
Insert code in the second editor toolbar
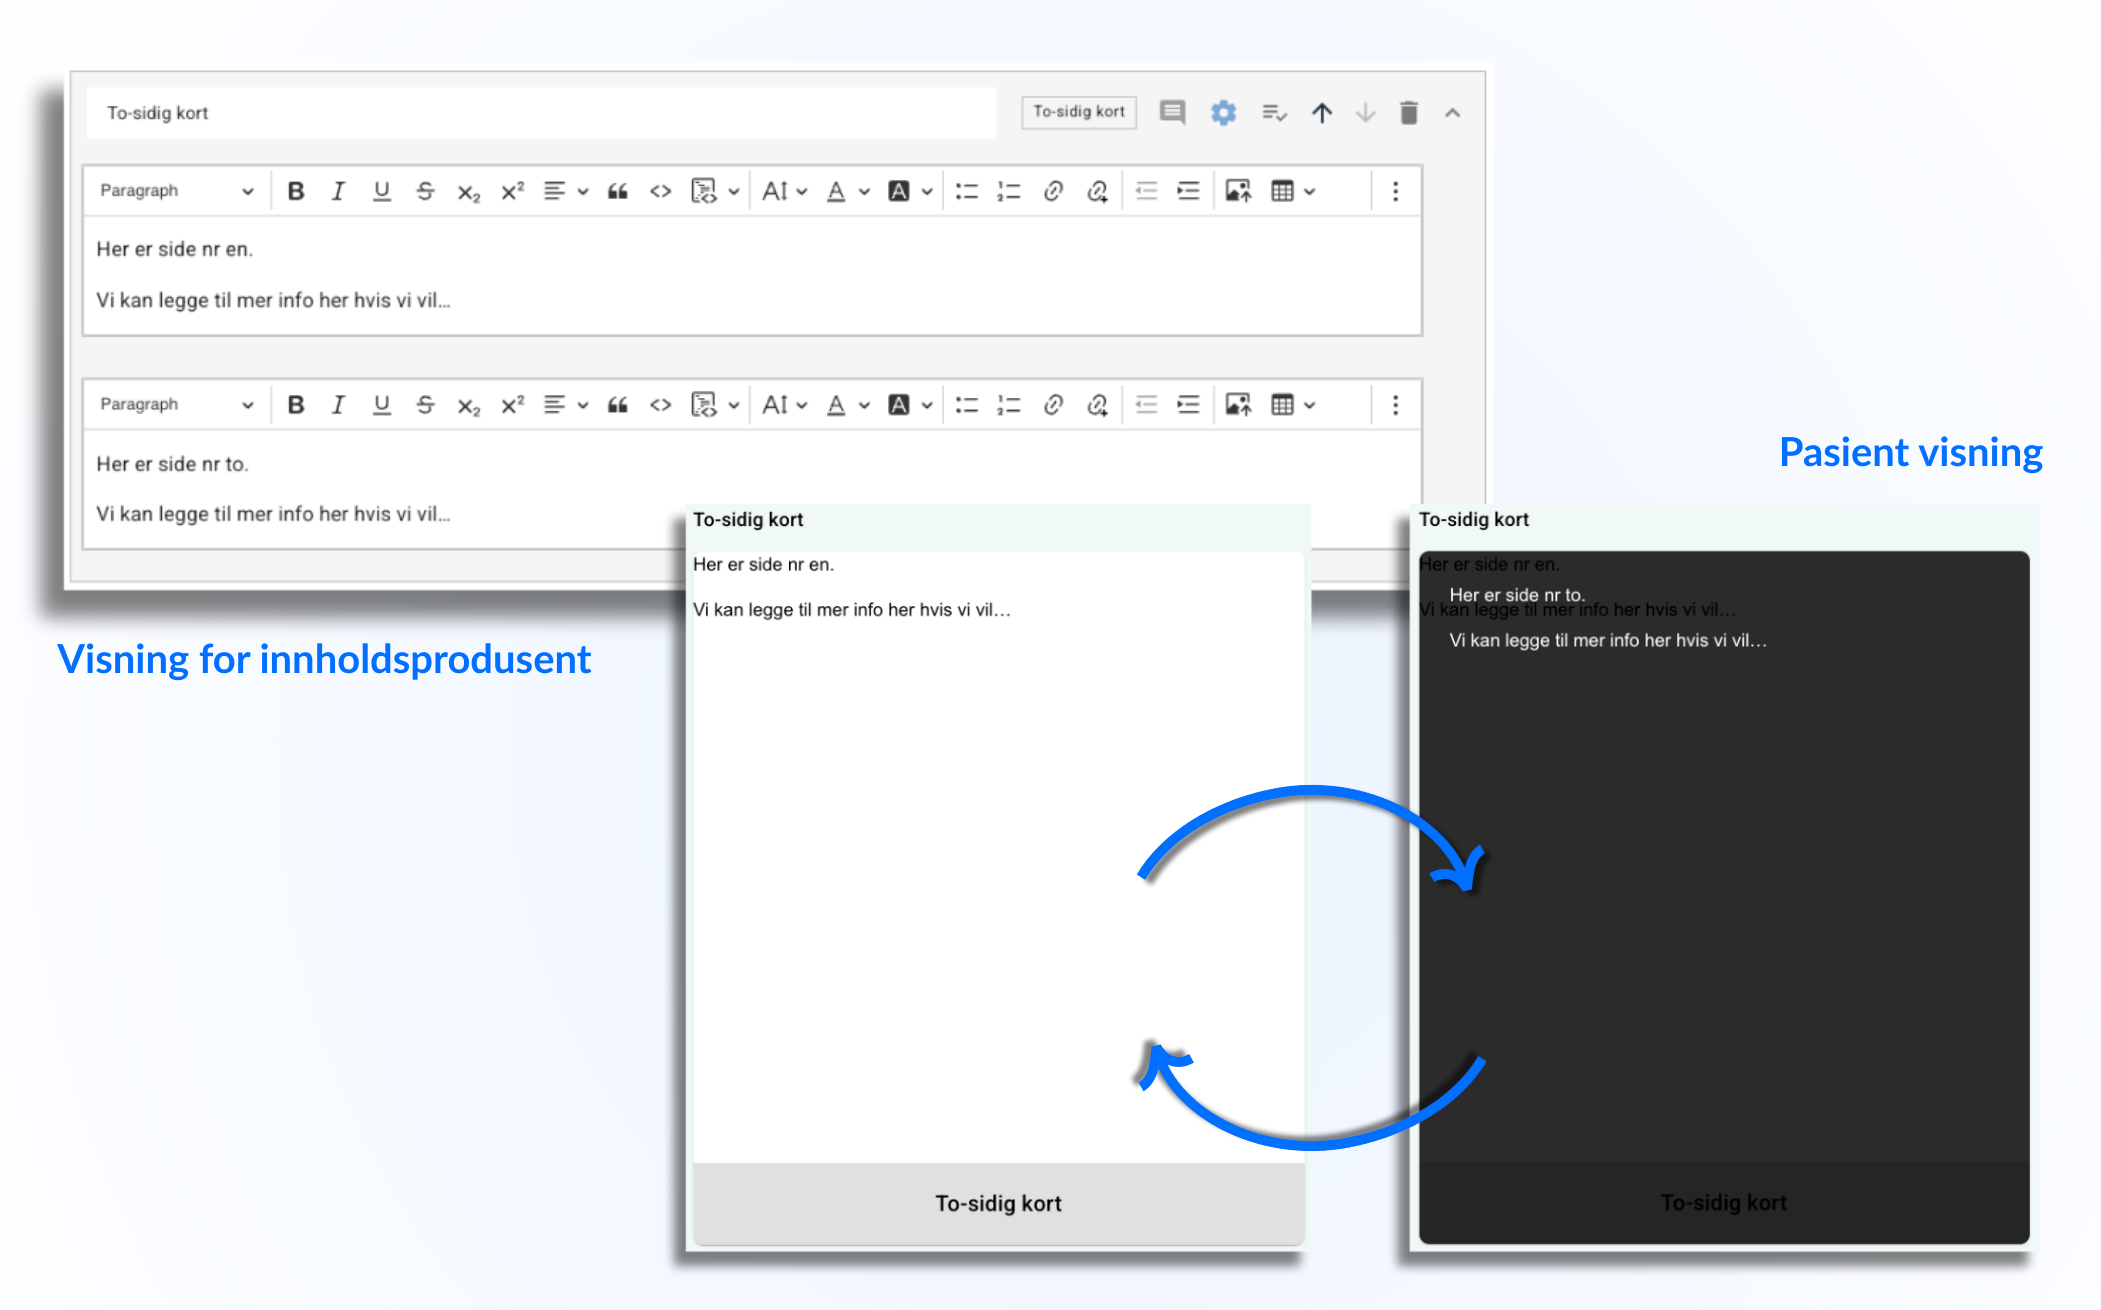pyautogui.click(x=660, y=405)
